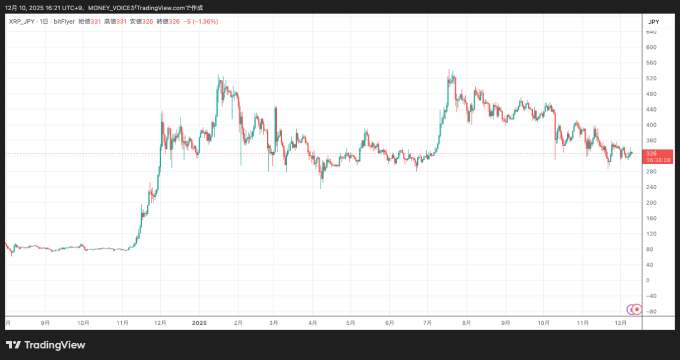The height and width of the screenshot is (360, 680).
Task: Click the 4月 label on time axis
Action: (313, 323)
